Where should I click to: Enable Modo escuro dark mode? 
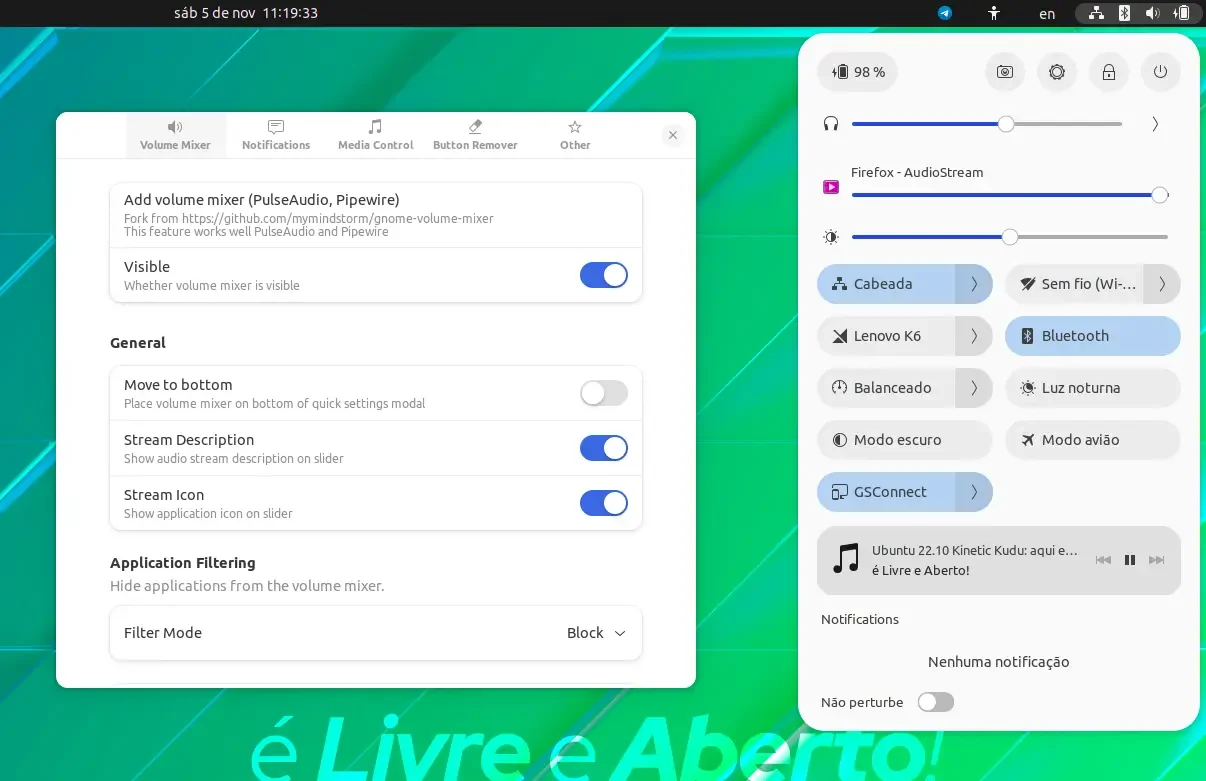pos(905,440)
